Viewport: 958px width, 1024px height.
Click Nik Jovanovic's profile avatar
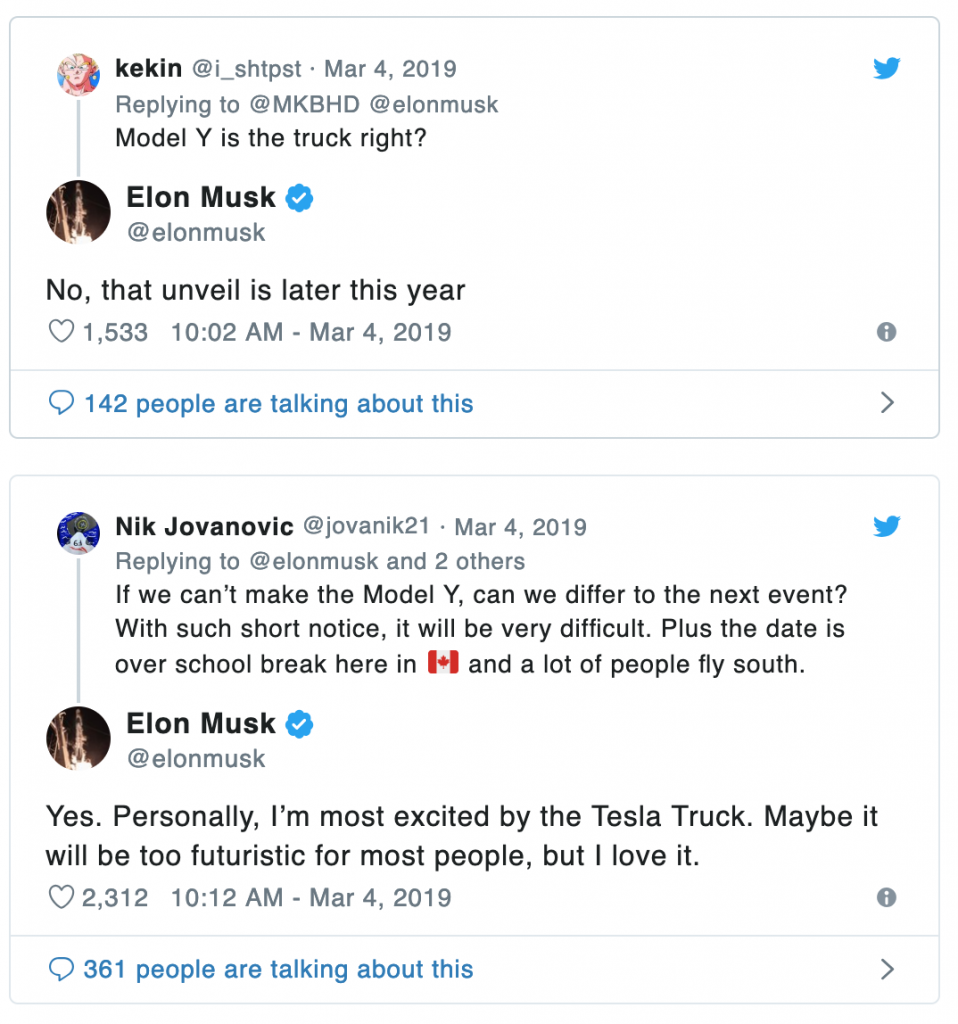(x=78, y=533)
